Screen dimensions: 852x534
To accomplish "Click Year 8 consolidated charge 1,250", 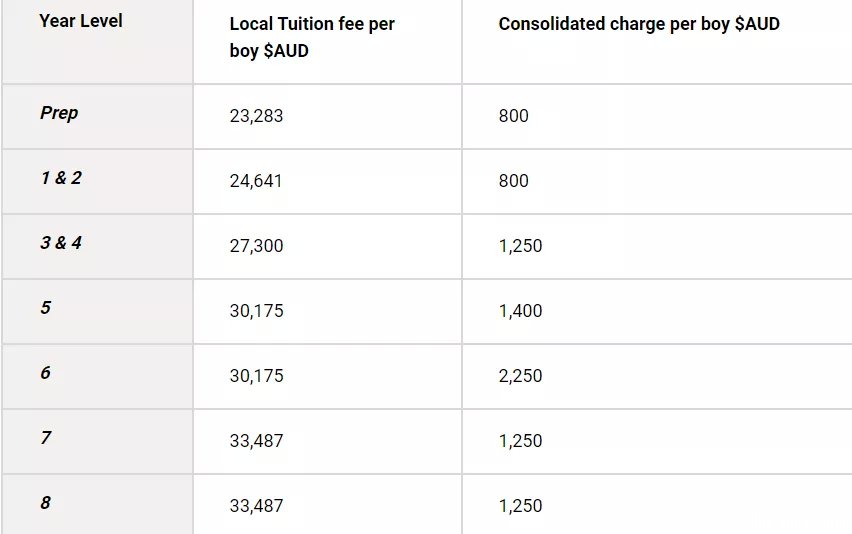I will 520,506.
